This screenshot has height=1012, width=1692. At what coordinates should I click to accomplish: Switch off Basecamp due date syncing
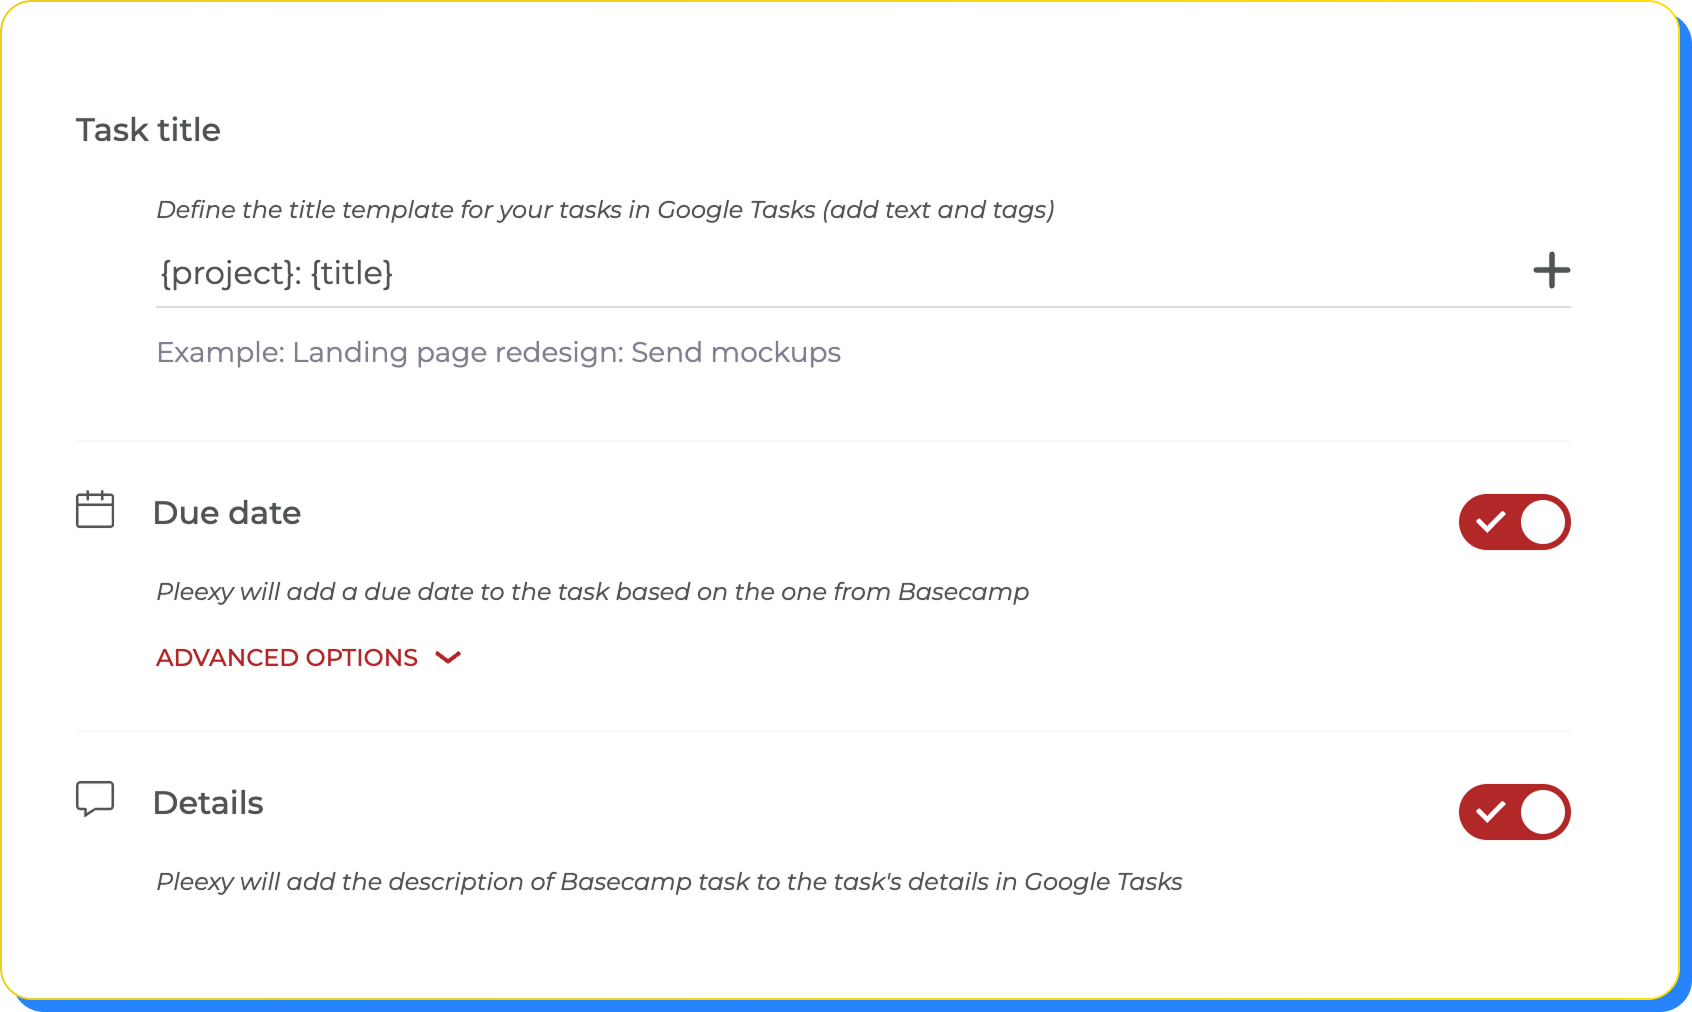[x=1515, y=521]
